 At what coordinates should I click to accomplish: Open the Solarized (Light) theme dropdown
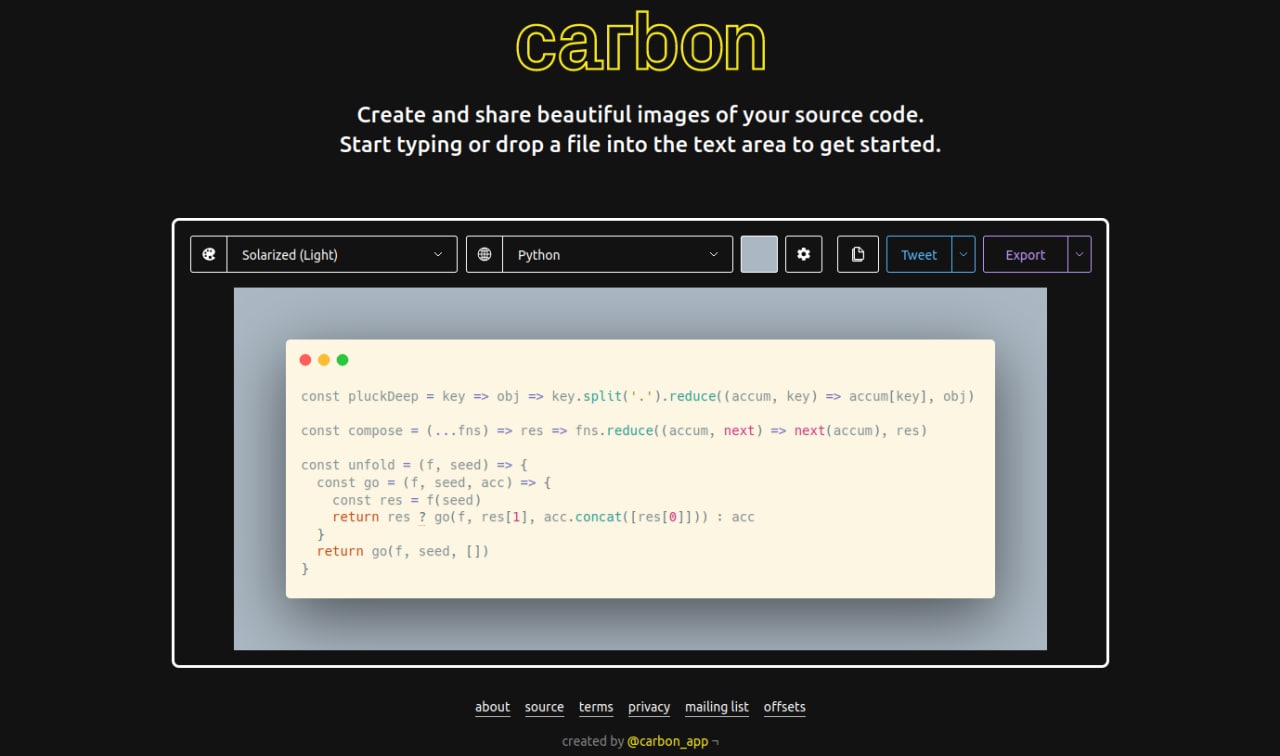342,254
